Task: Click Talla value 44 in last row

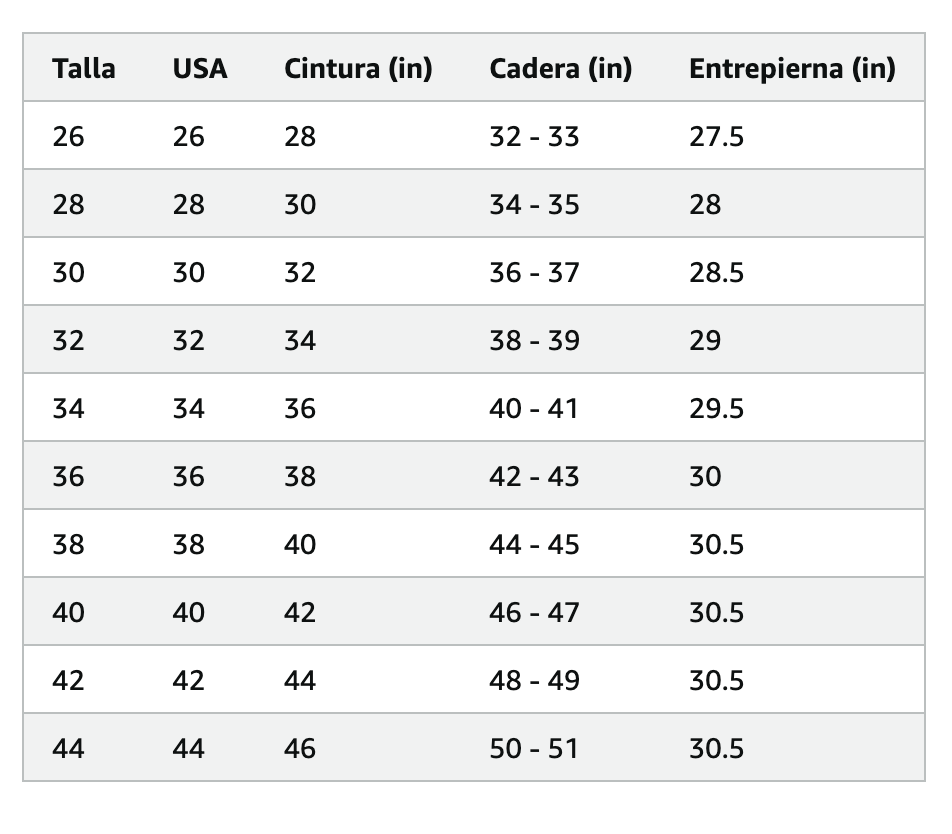Action: pos(68,748)
